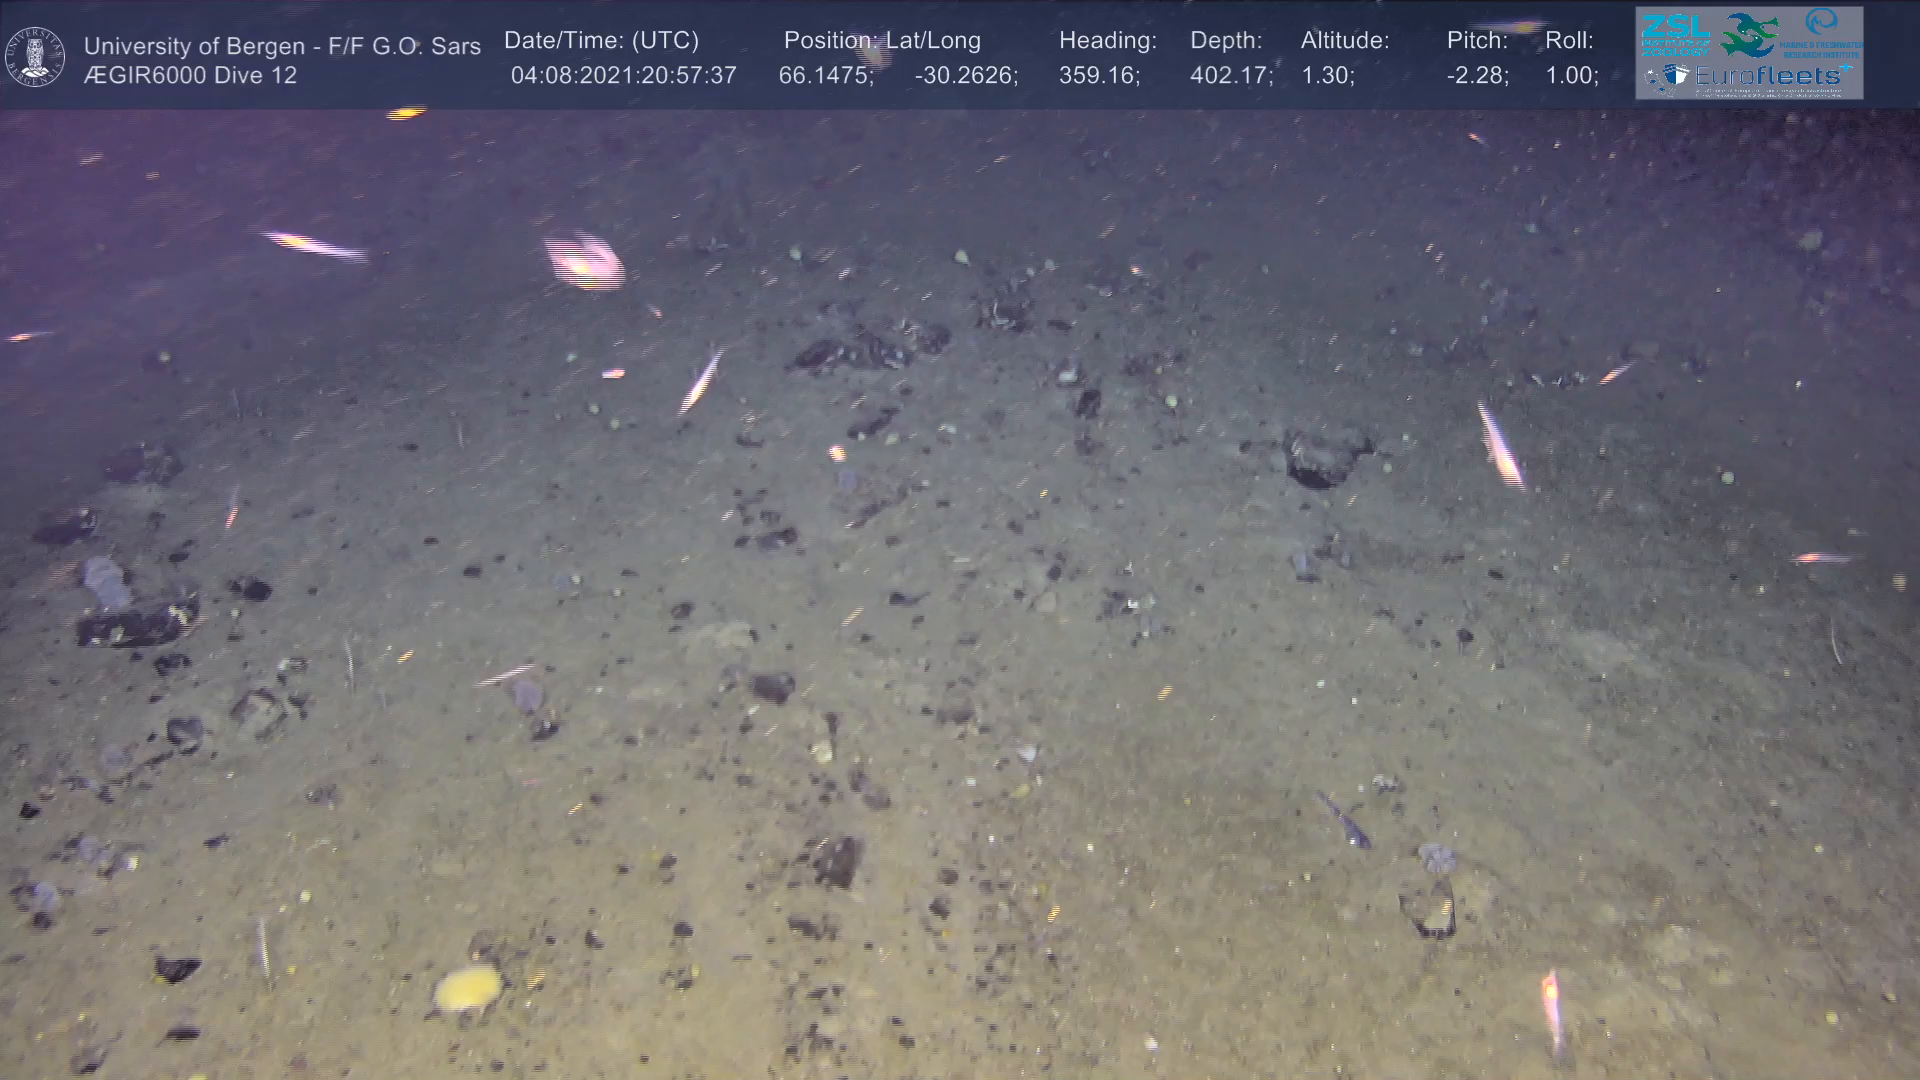
Task: Click the Pitch value -2.28
Action: pos(1477,76)
